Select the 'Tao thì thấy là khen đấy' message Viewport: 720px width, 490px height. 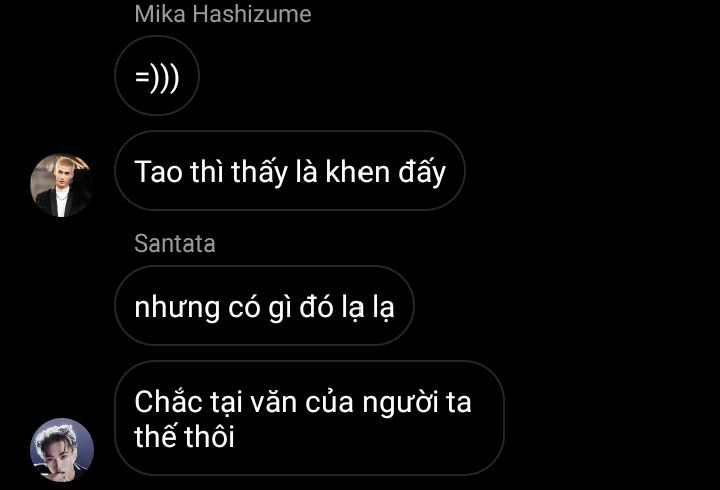[x=290, y=171]
